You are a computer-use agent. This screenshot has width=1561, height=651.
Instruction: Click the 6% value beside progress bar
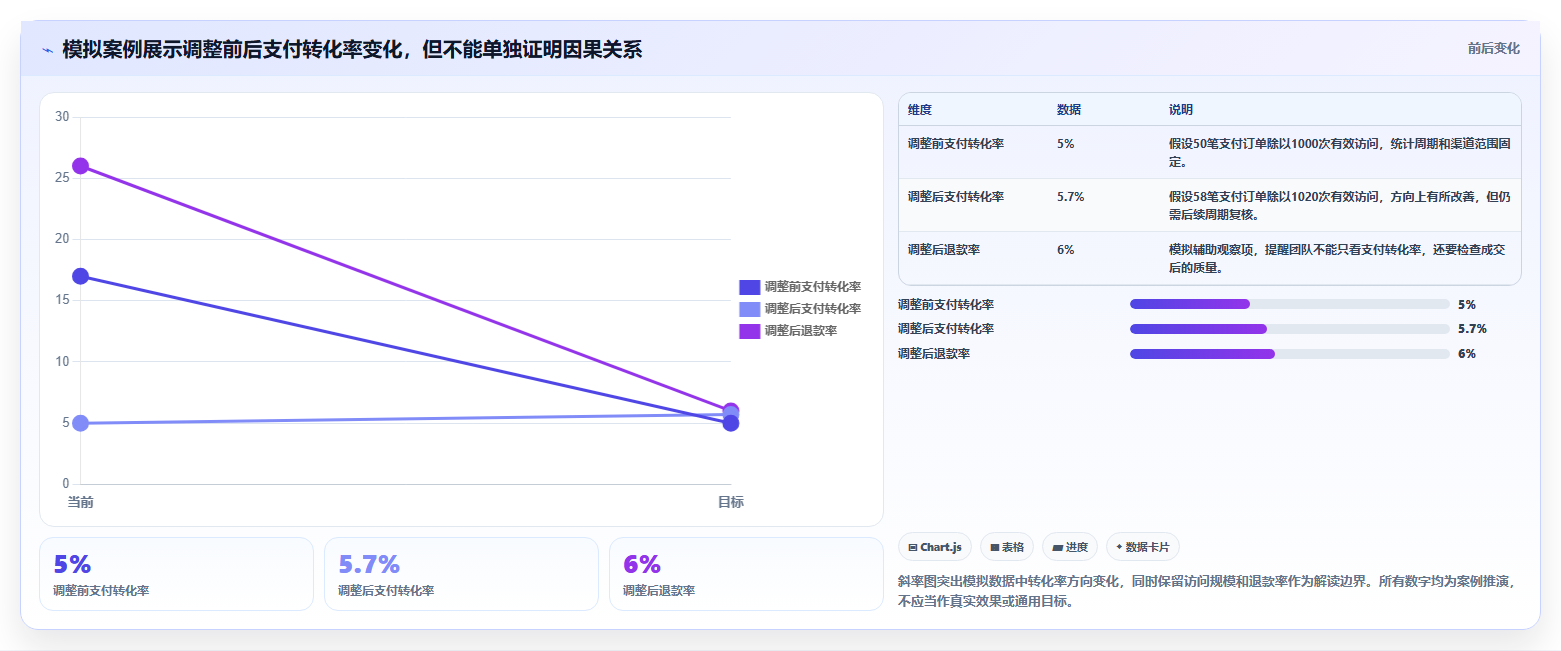coord(1467,353)
